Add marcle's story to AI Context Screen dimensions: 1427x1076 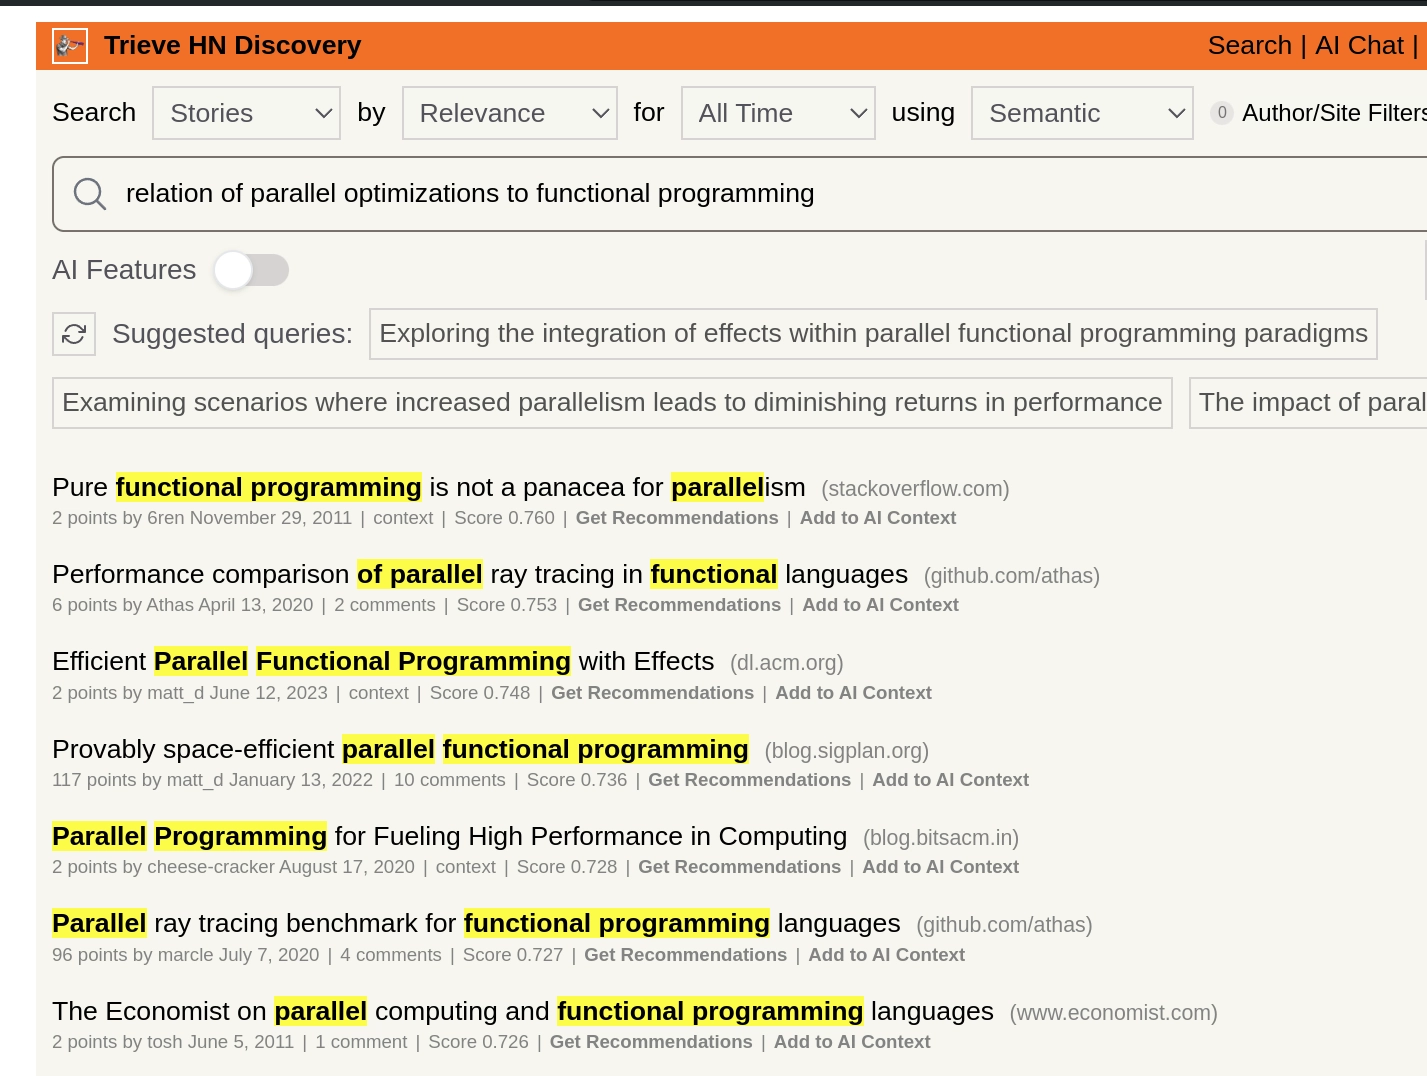(886, 955)
